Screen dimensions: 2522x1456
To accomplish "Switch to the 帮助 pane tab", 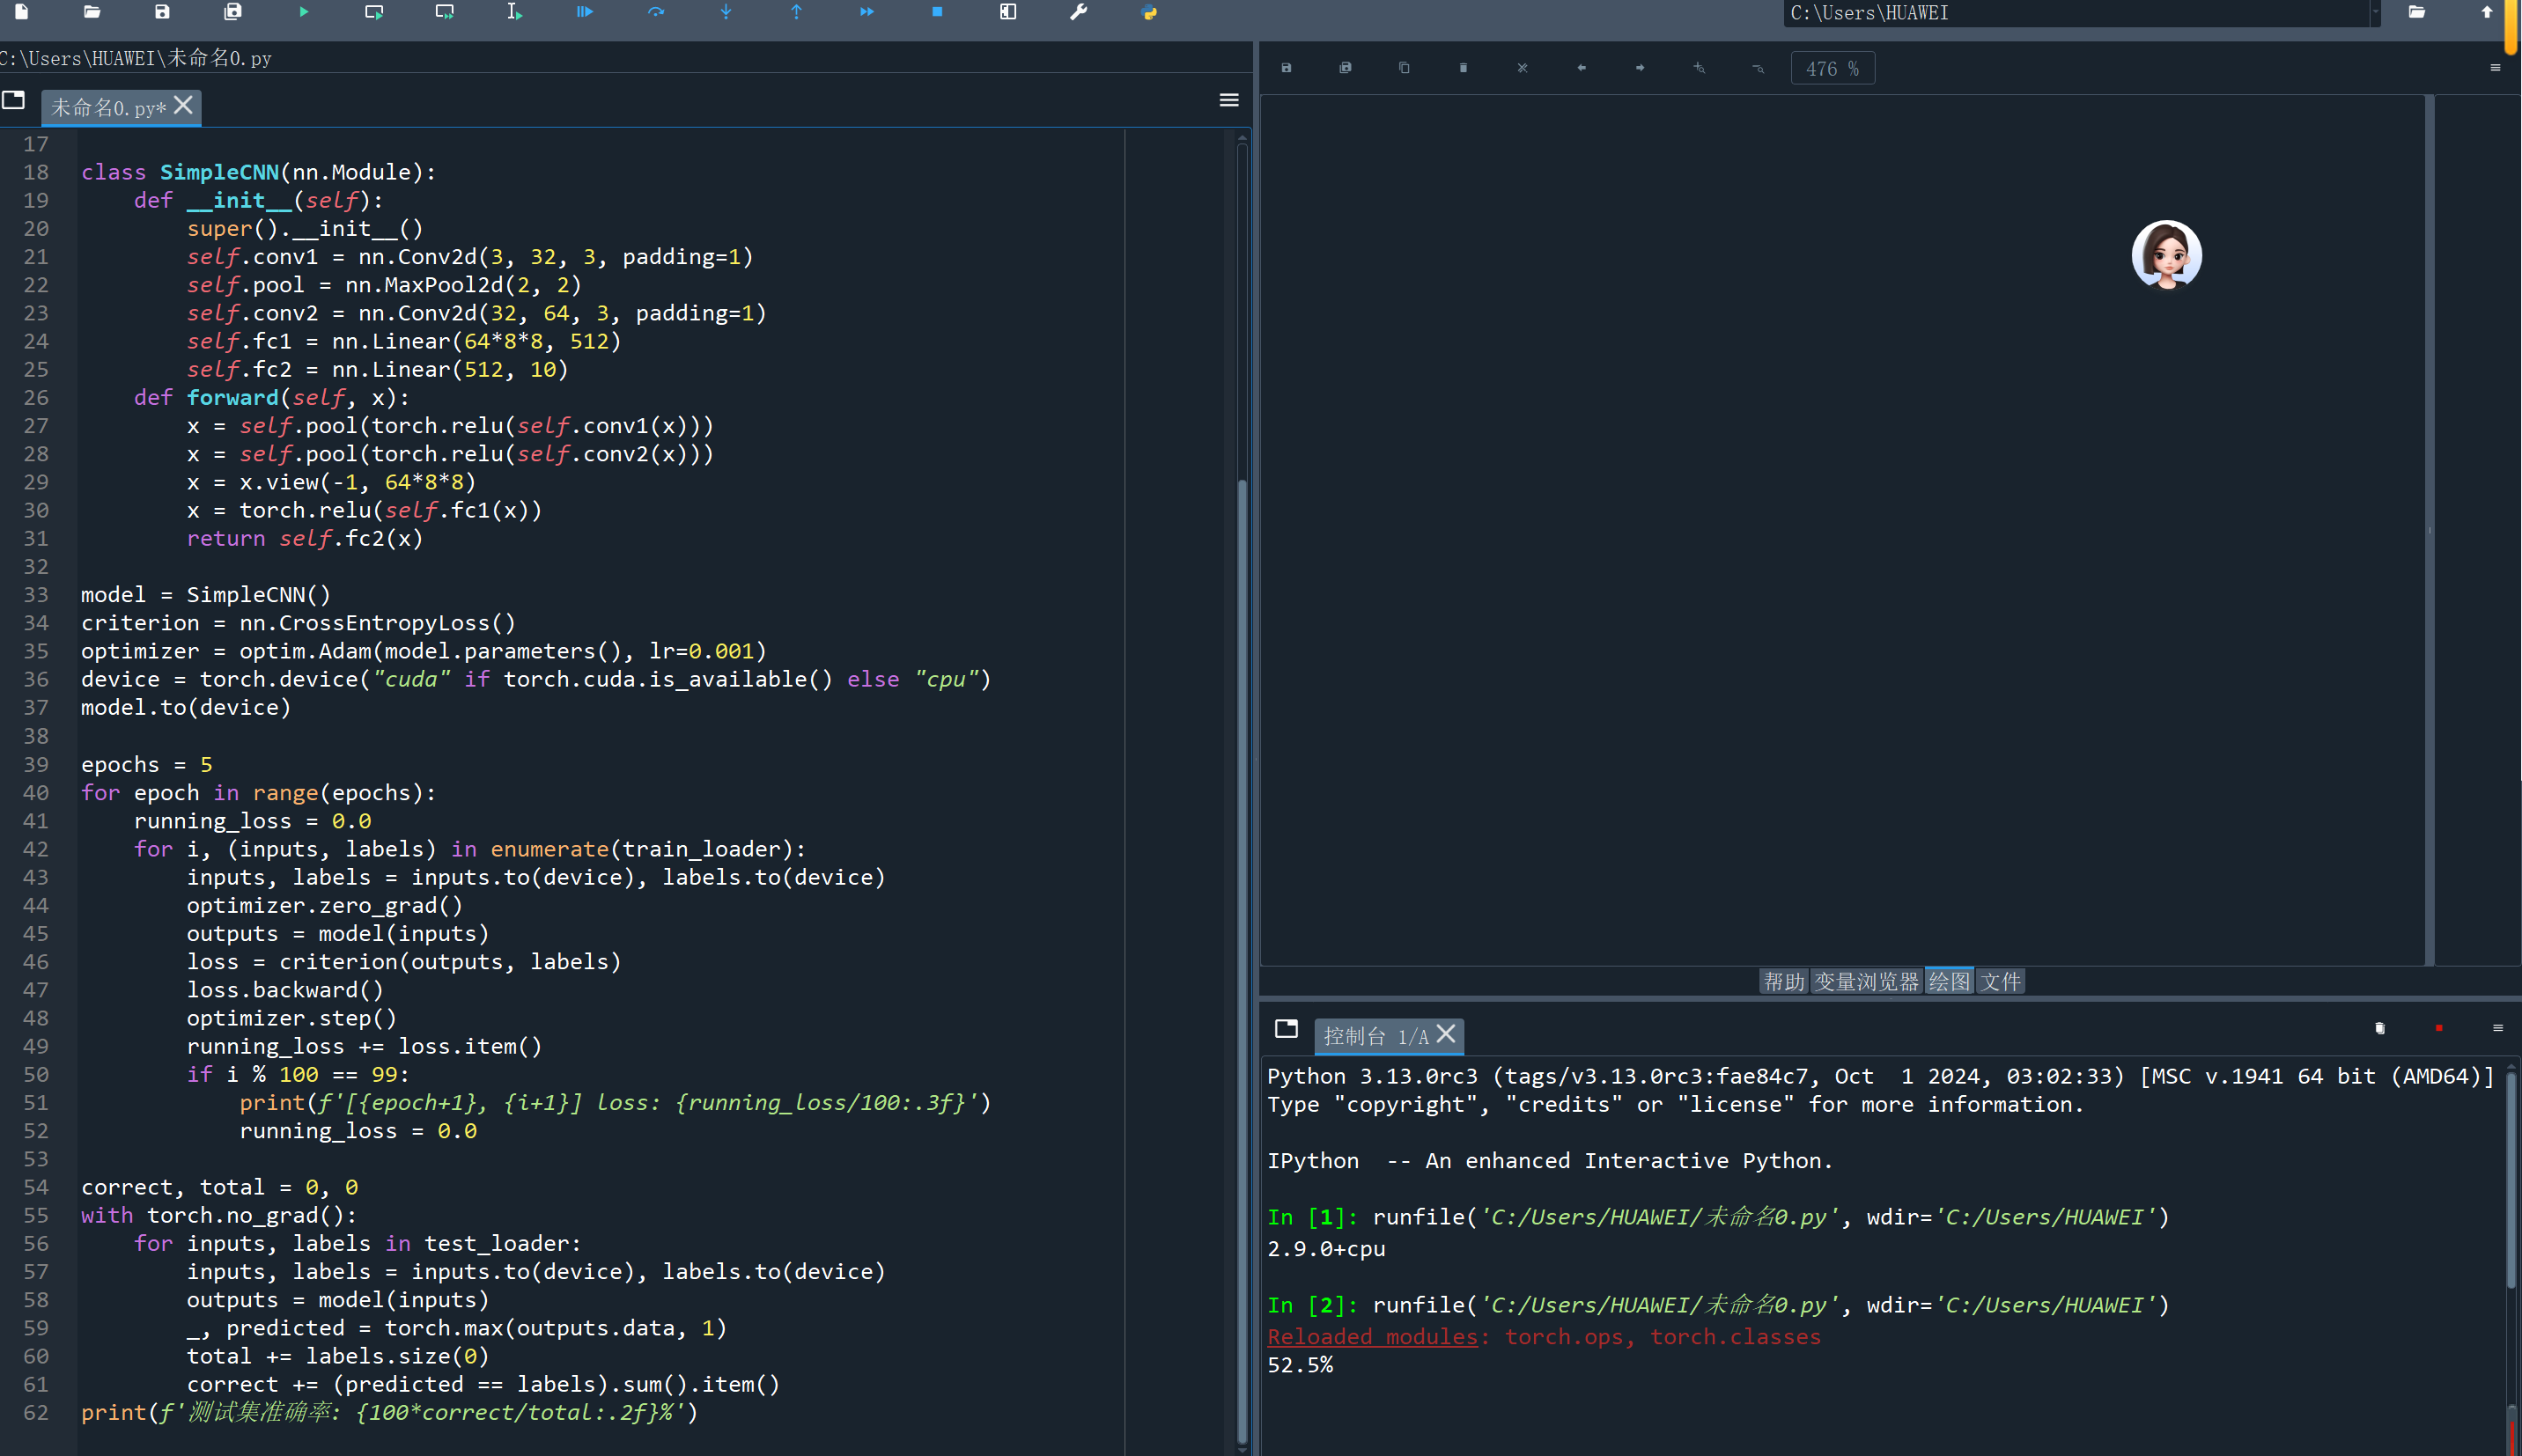I will 1783,981.
